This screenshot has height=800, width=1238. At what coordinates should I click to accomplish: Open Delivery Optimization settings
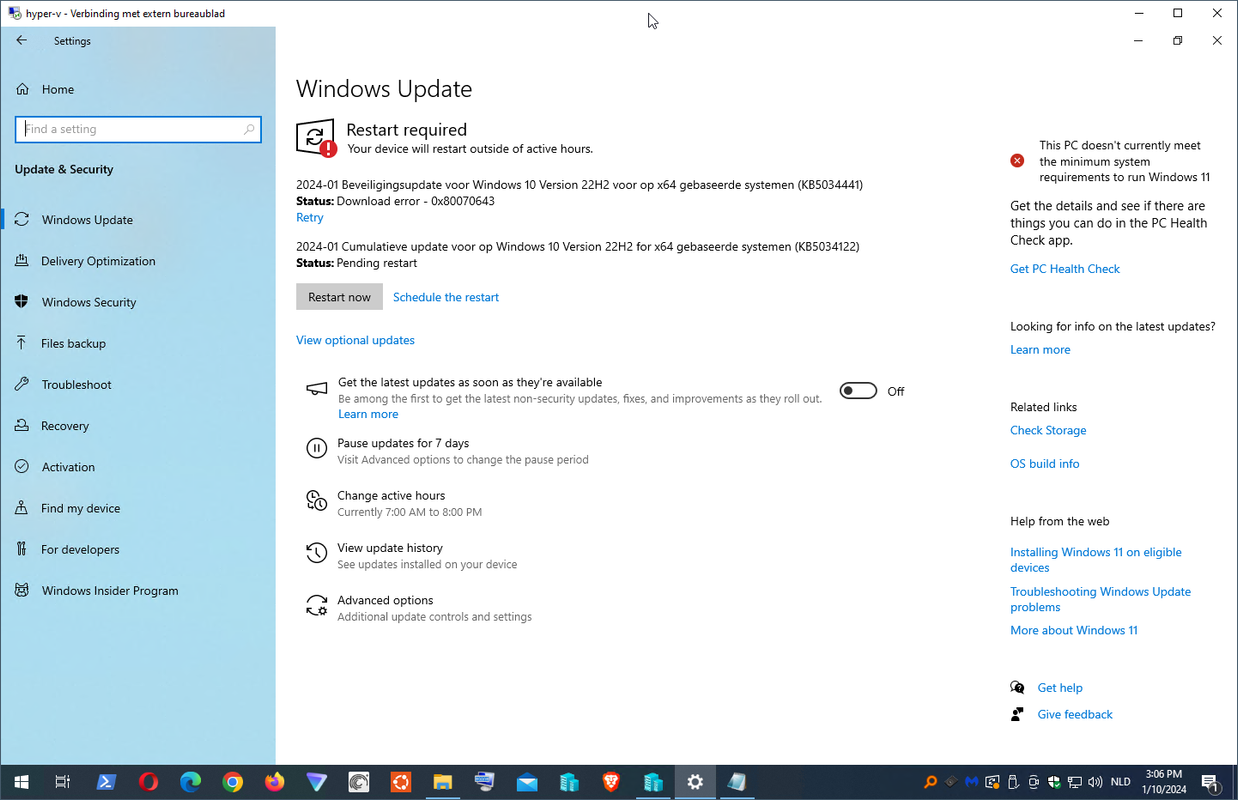click(x=98, y=261)
